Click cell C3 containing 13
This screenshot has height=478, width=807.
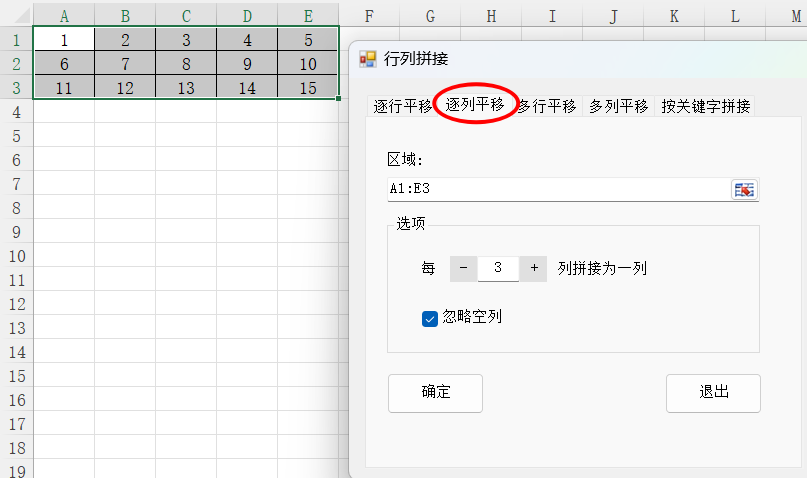[186, 87]
